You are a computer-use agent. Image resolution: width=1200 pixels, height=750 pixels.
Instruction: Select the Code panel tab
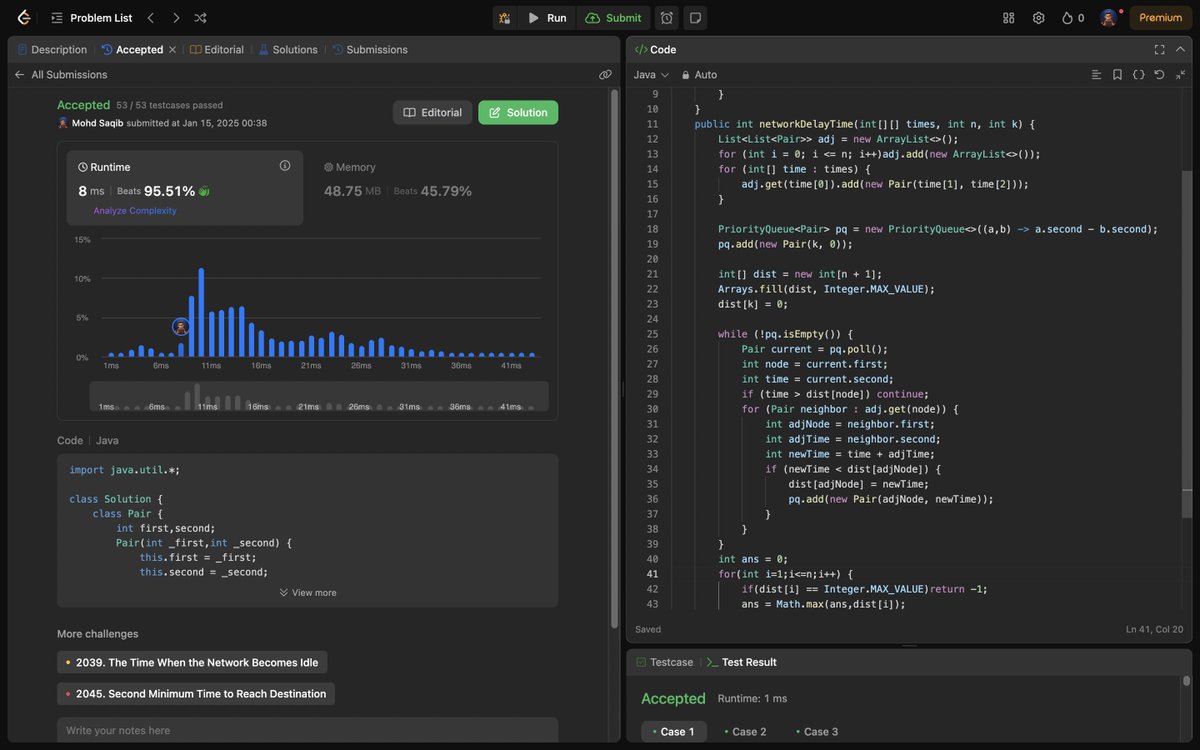(656, 50)
